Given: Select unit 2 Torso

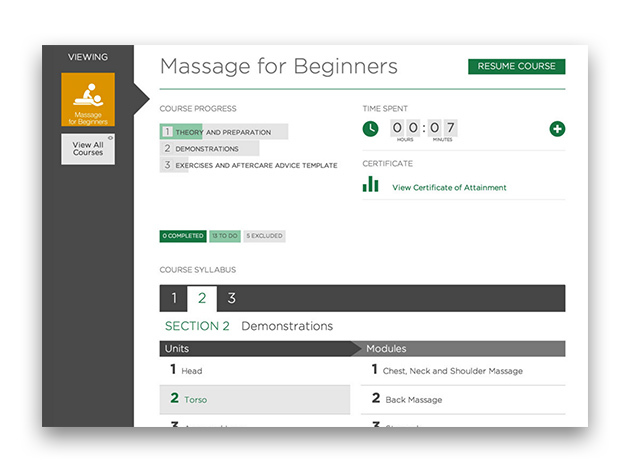Looking at the screenshot, I should point(255,399).
